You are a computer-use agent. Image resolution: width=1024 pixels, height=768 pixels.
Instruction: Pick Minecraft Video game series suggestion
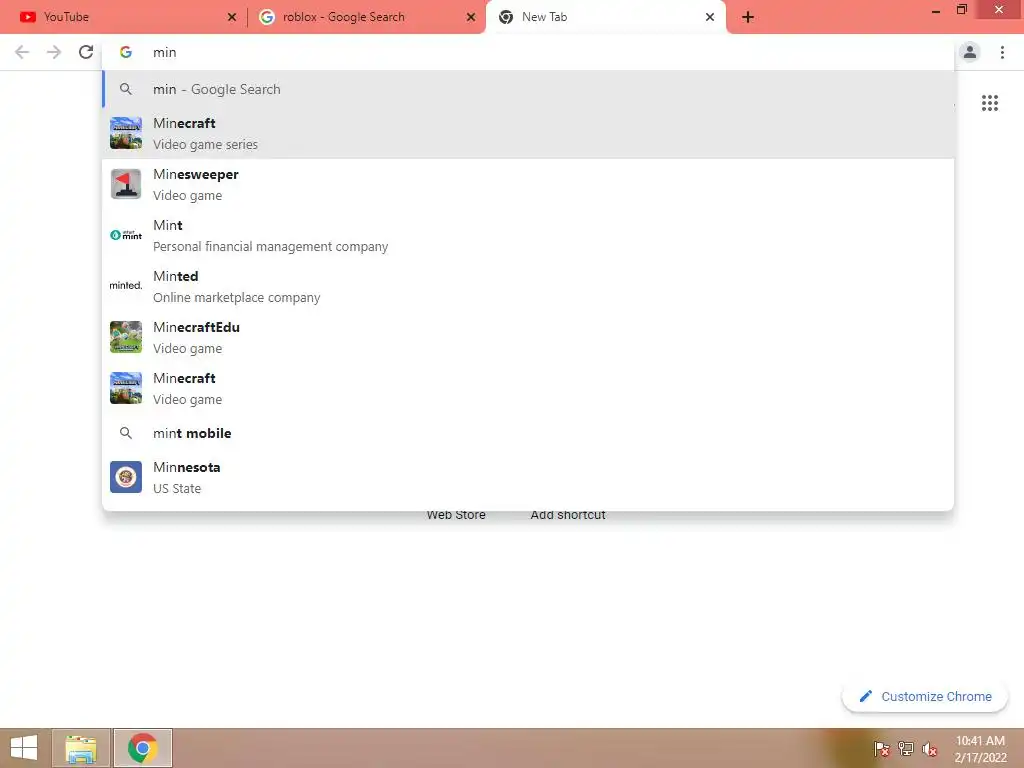click(x=528, y=133)
